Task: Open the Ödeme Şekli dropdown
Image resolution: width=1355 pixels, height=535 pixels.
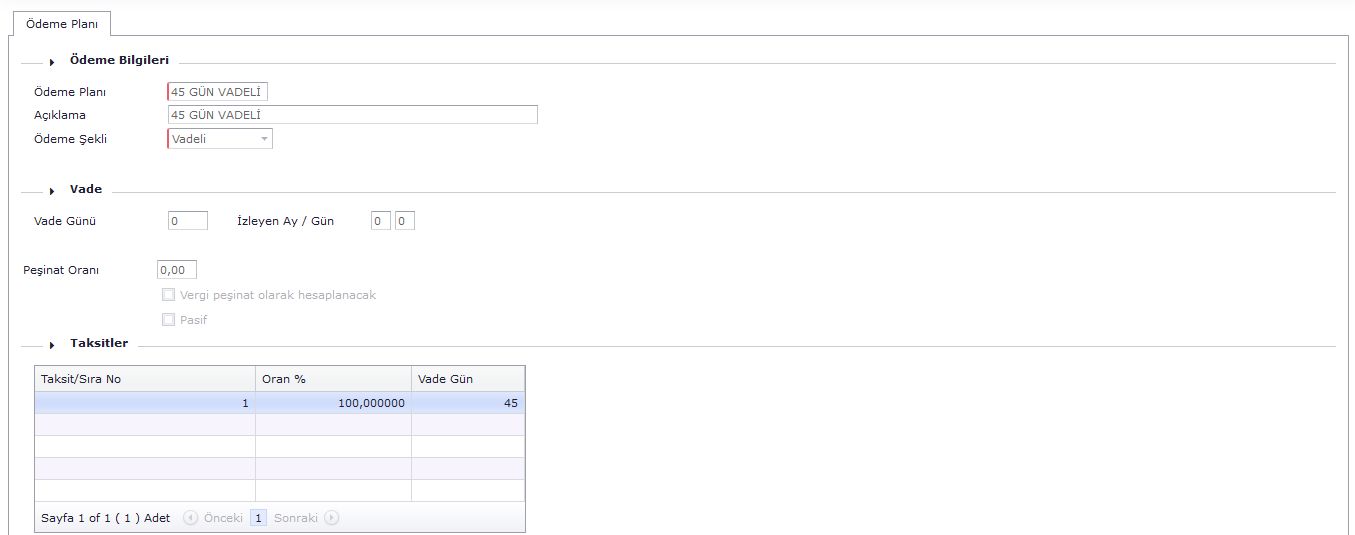Action: 264,139
